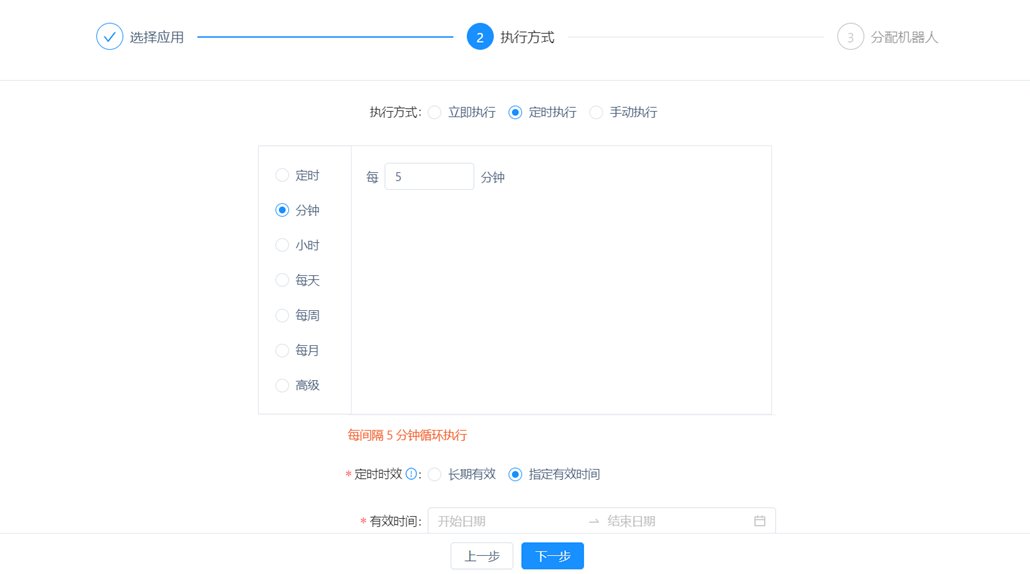Image resolution: width=1030 pixels, height=574 pixels.
Task: Click the 开始日期 start date field
Action: click(505, 521)
